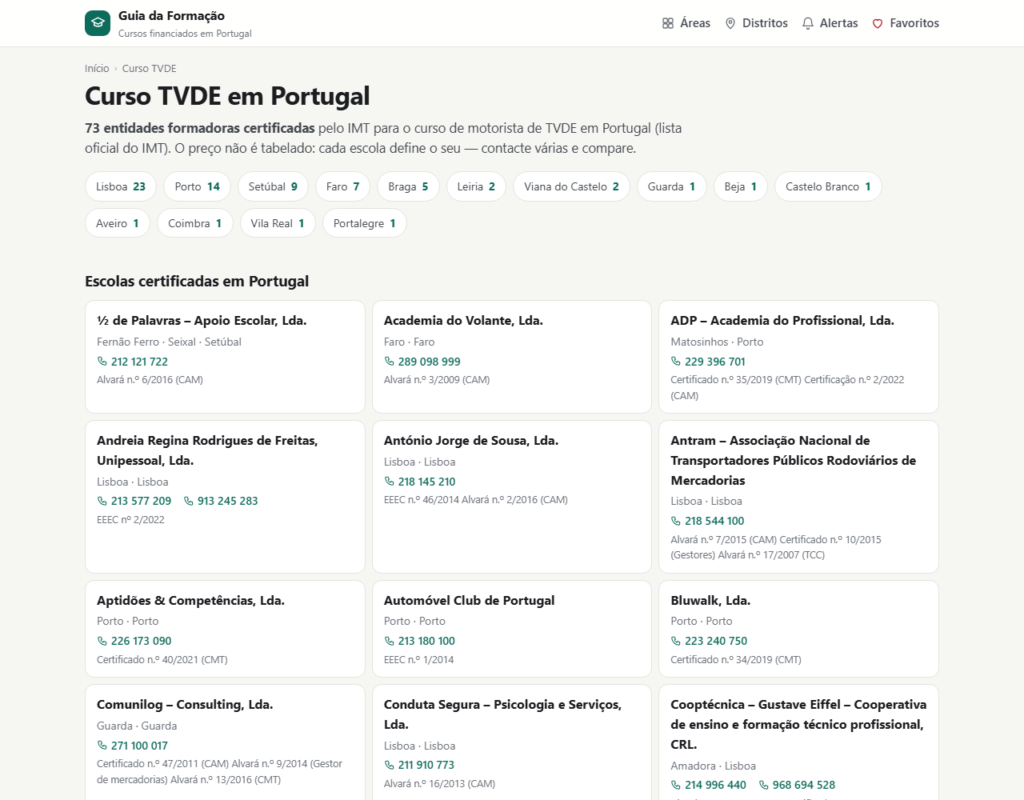This screenshot has height=800, width=1024.
Task: Select the Coimbra 1 chip
Action: pyautogui.click(x=195, y=223)
